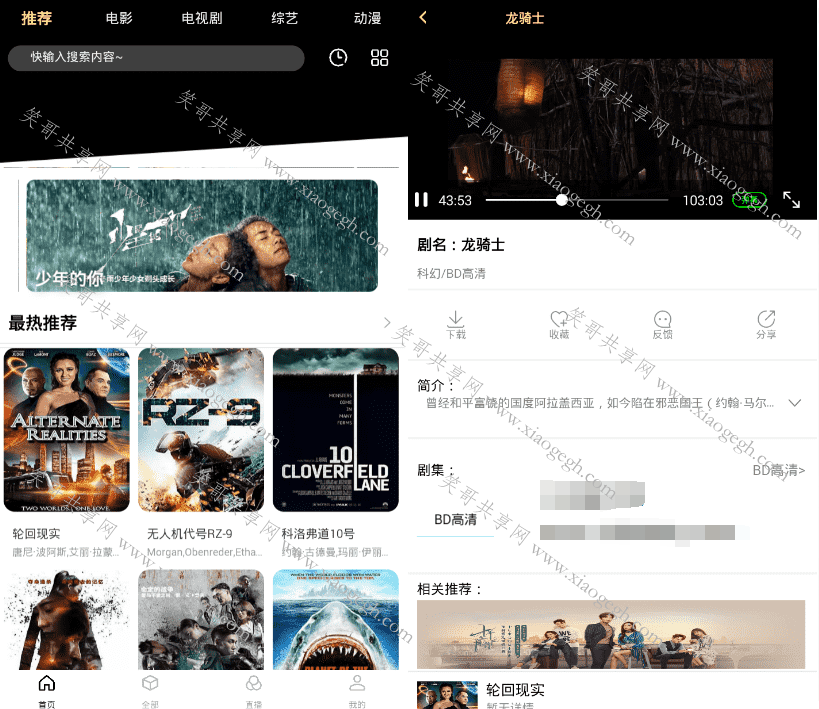This screenshot has width=819, height=709.
Task: Switch to the 综艺 tab
Action: pos(285,18)
